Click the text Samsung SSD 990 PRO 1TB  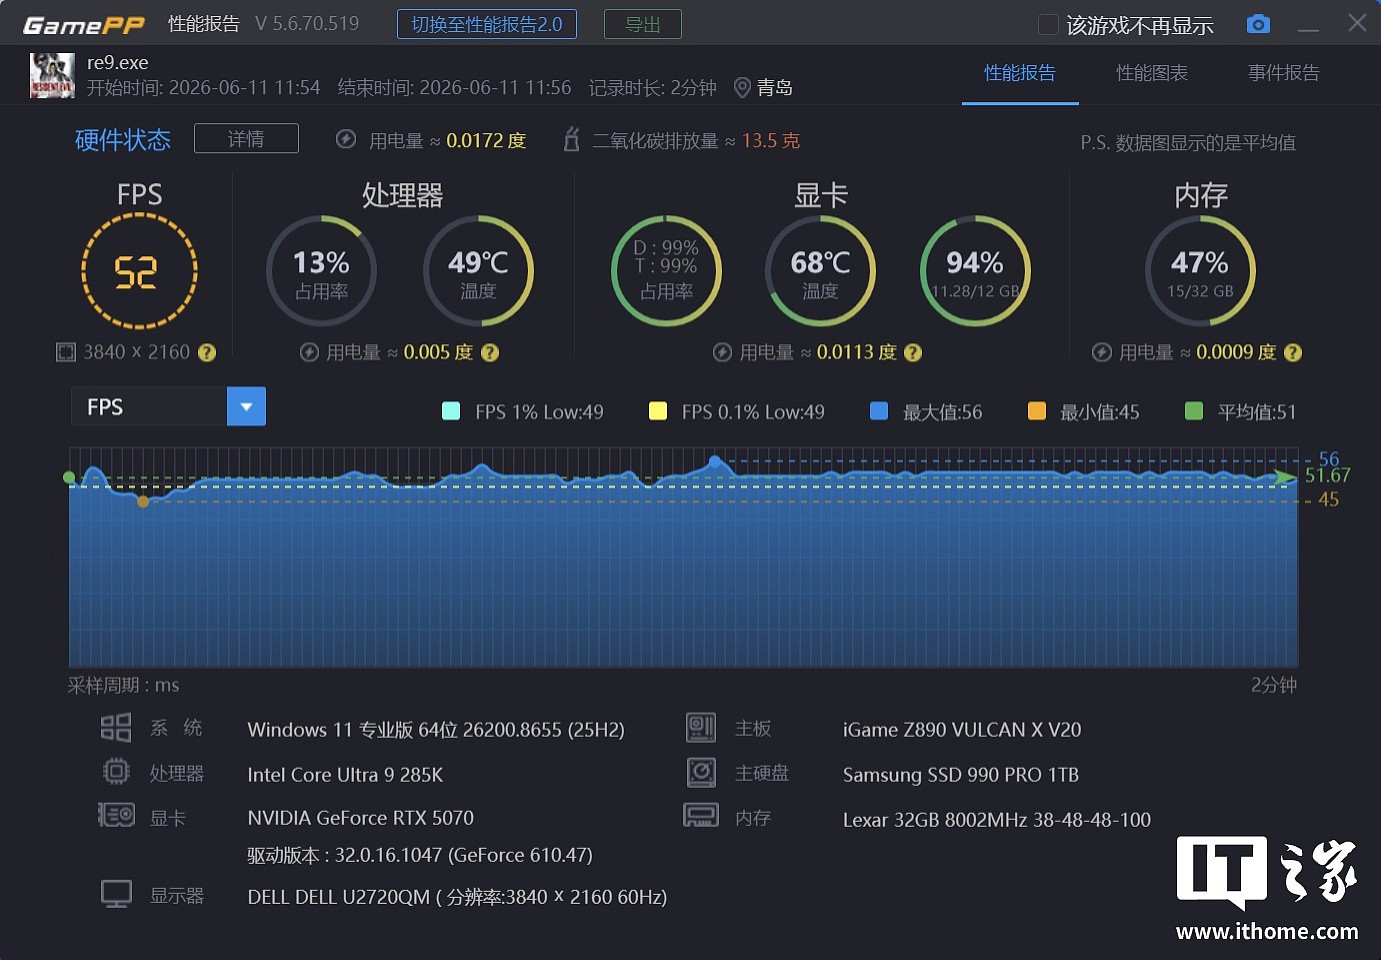[961, 775]
